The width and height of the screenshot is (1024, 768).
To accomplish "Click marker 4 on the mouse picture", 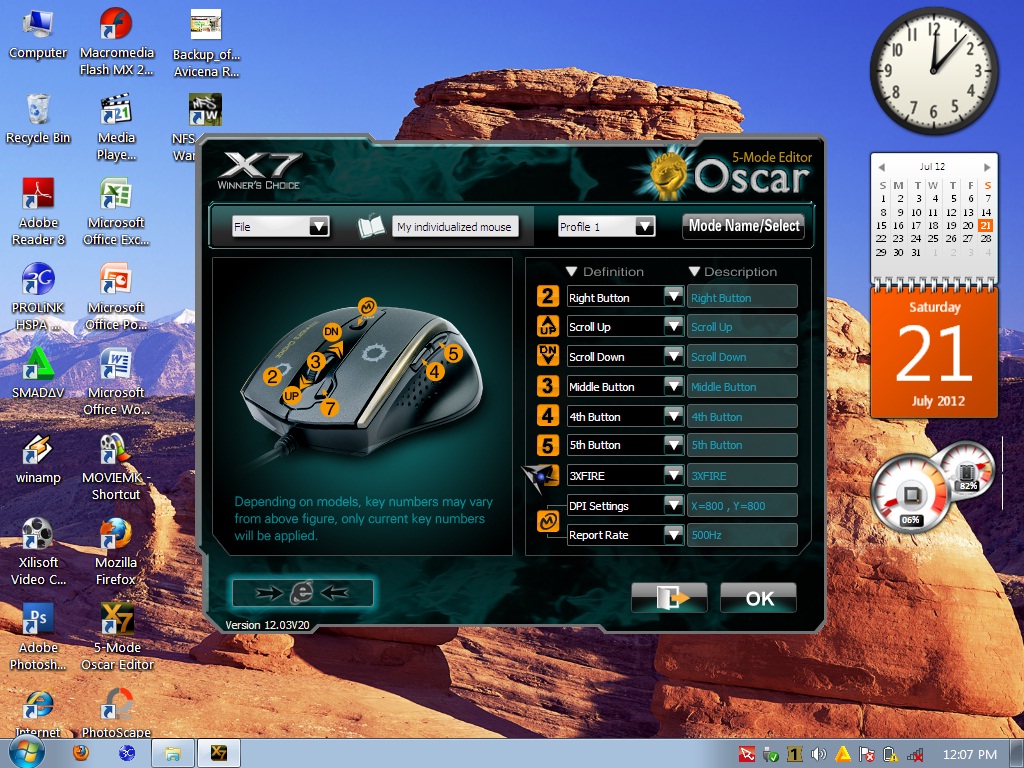I will click(x=435, y=372).
